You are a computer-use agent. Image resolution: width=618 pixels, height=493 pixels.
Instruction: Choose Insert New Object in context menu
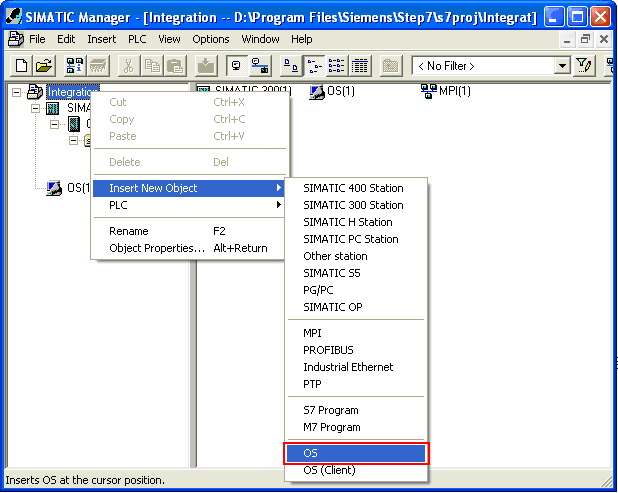coord(188,188)
